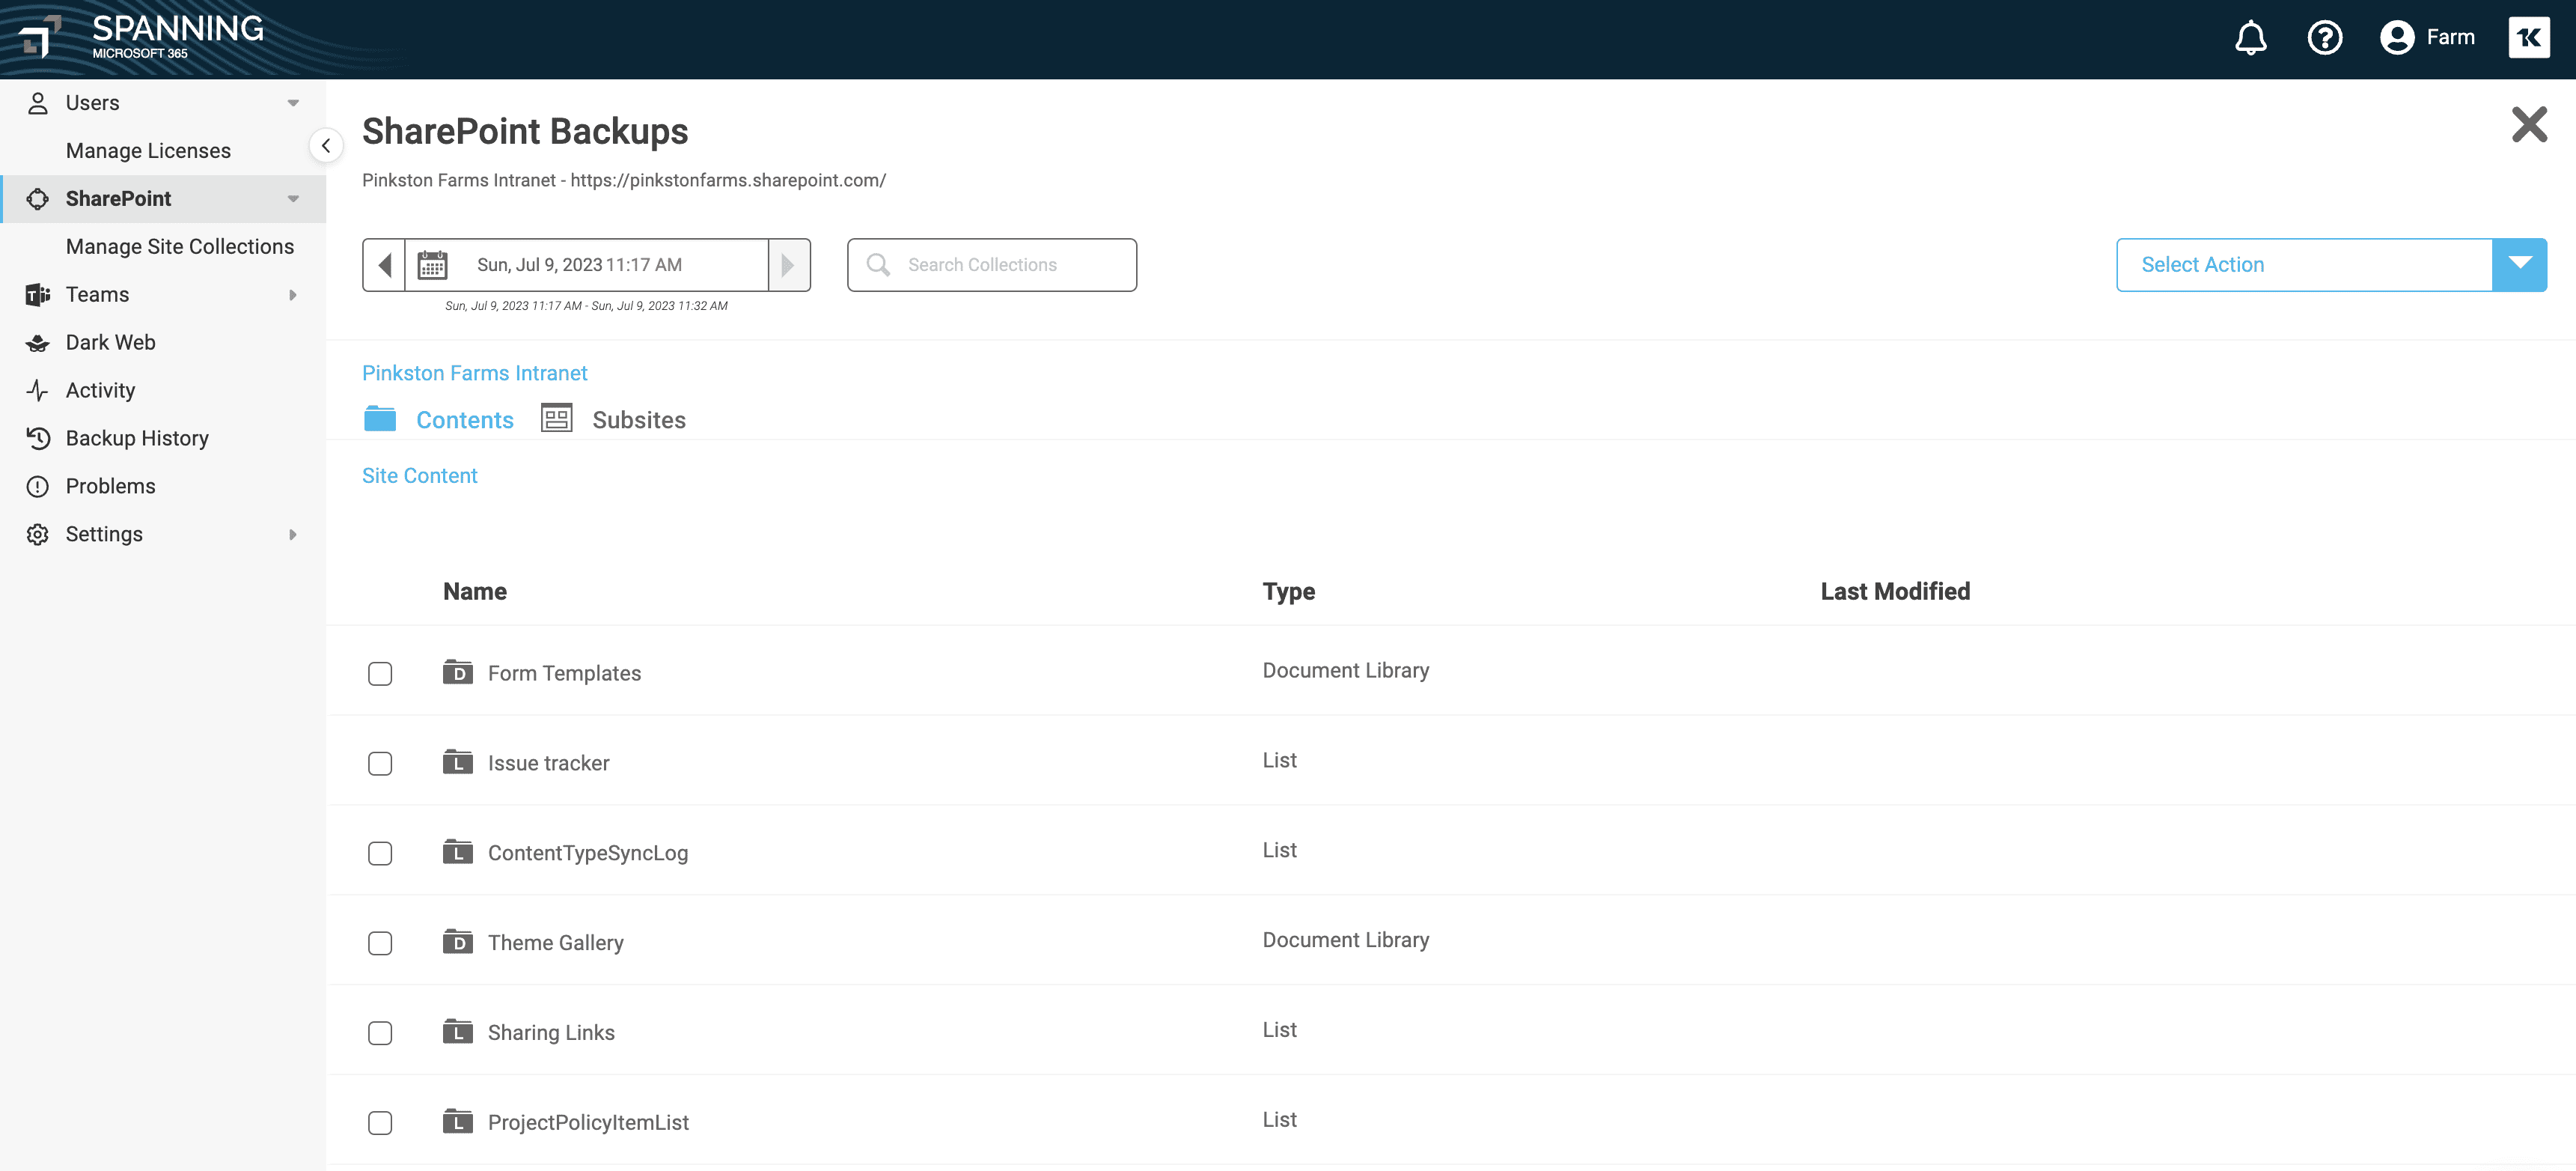Click the search magnifier icon
2576x1171 pixels.
[878, 265]
